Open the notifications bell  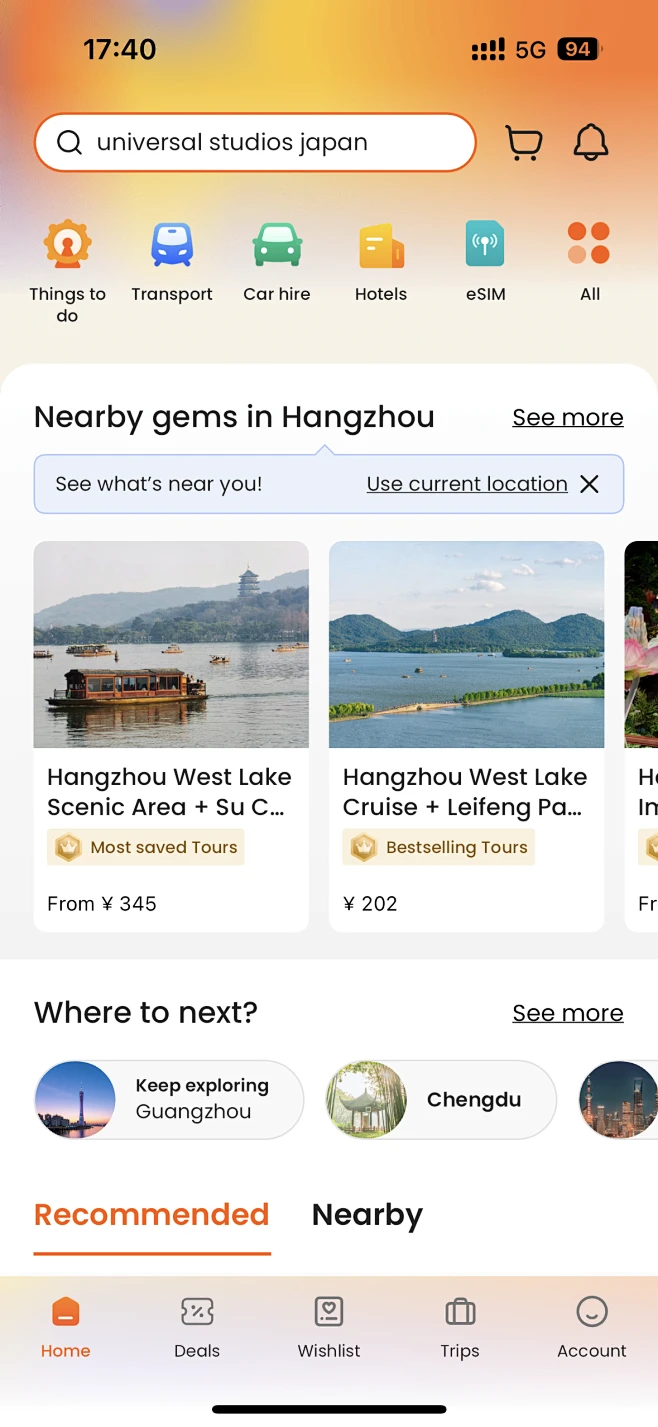(591, 143)
